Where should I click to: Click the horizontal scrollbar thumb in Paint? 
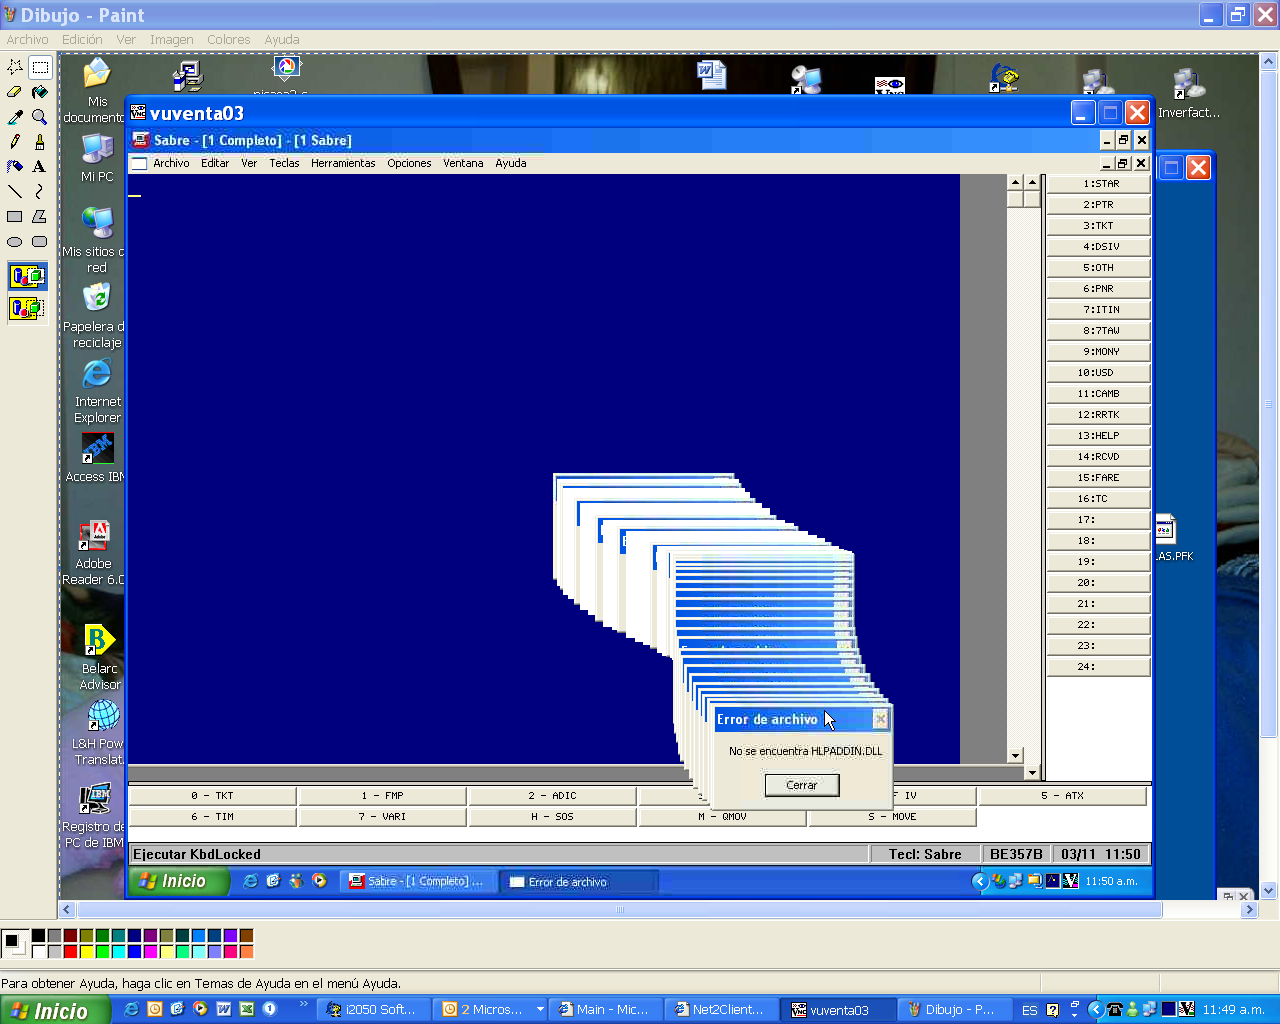point(620,910)
